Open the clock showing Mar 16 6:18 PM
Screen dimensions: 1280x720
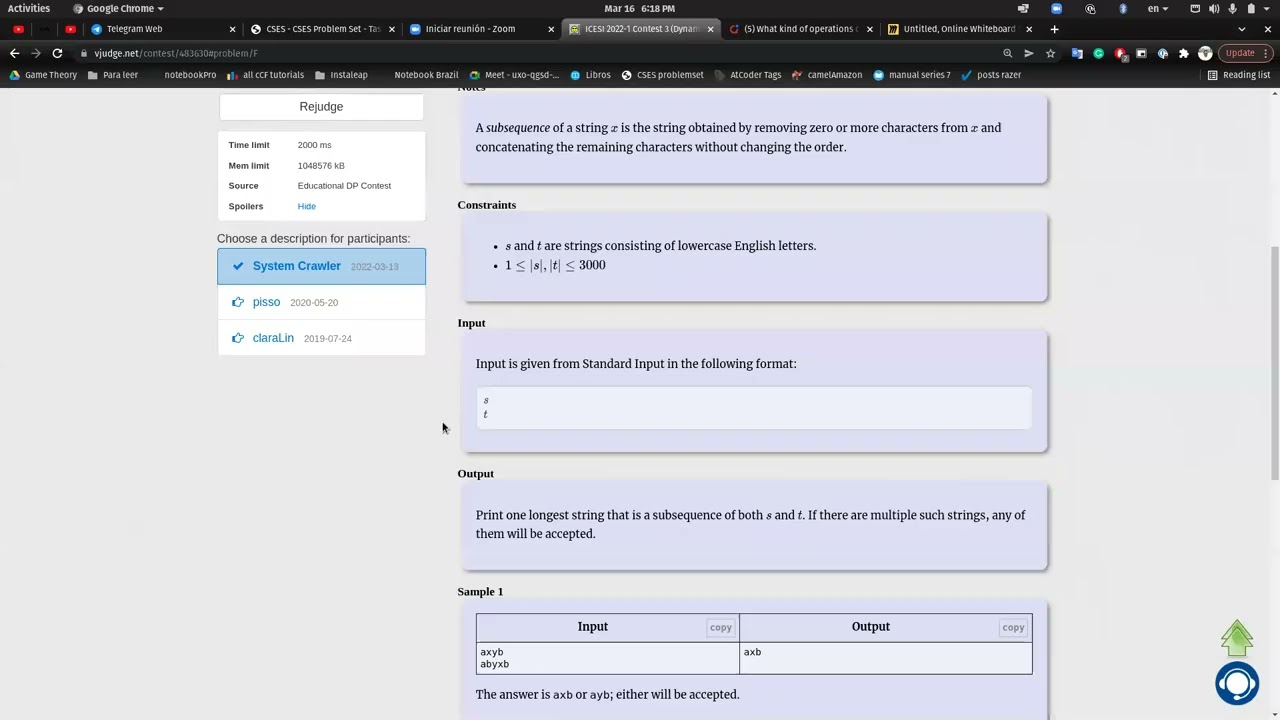coord(639,8)
